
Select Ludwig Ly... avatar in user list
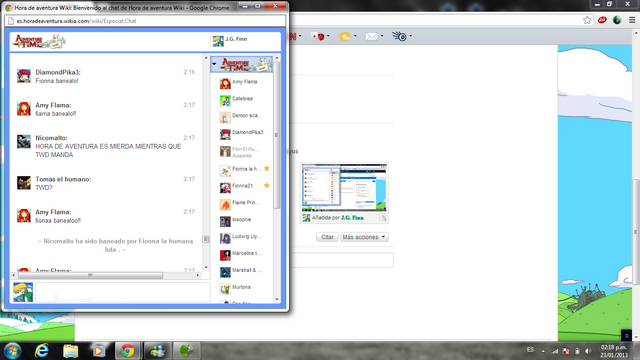tap(225, 238)
